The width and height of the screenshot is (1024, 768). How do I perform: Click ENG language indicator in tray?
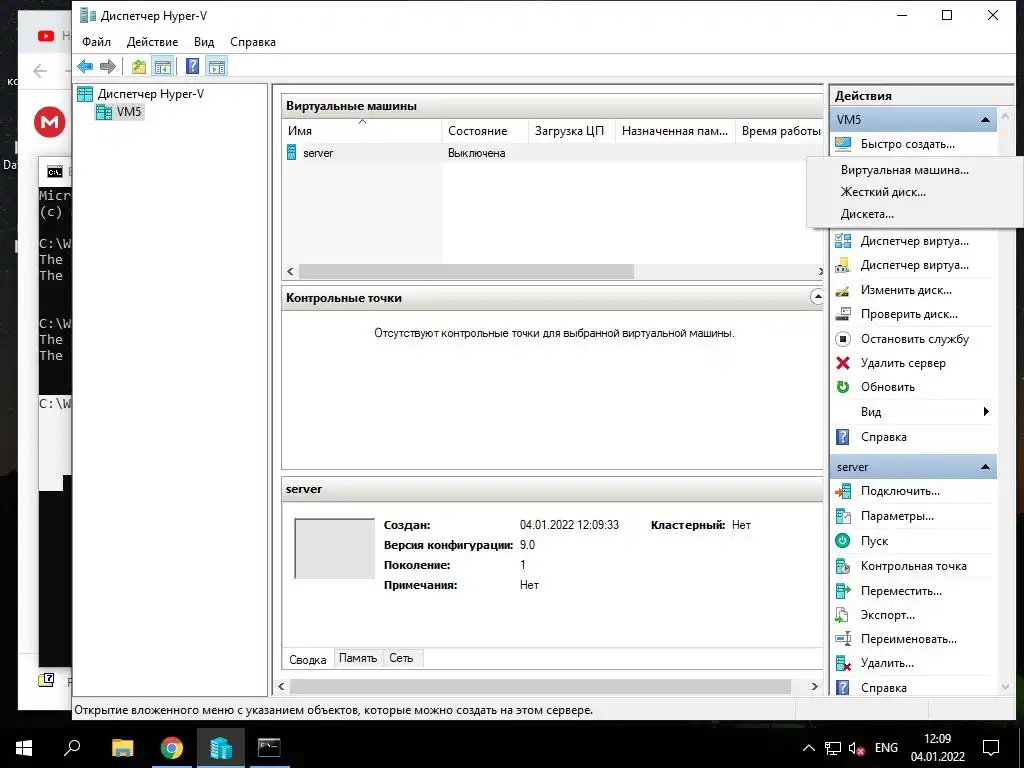886,748
